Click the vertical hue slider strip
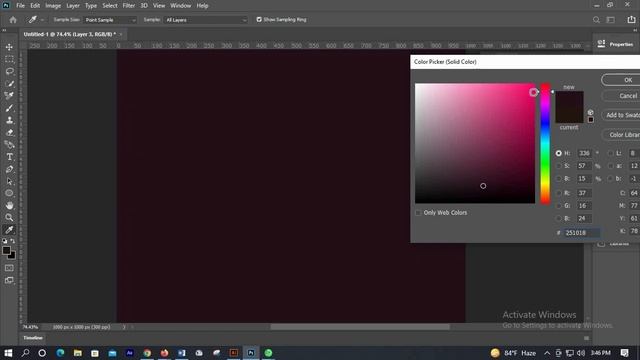The image size is (640, 360). coord(545,143)
